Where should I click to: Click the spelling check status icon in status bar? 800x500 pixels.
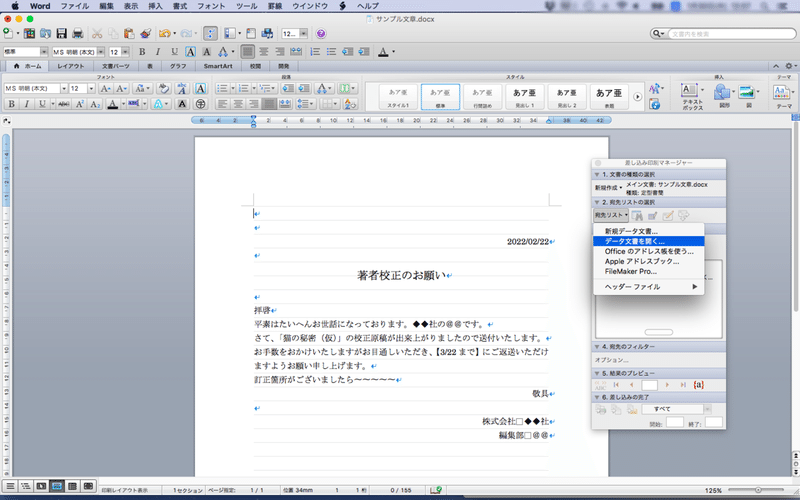[x=435, y=490]
